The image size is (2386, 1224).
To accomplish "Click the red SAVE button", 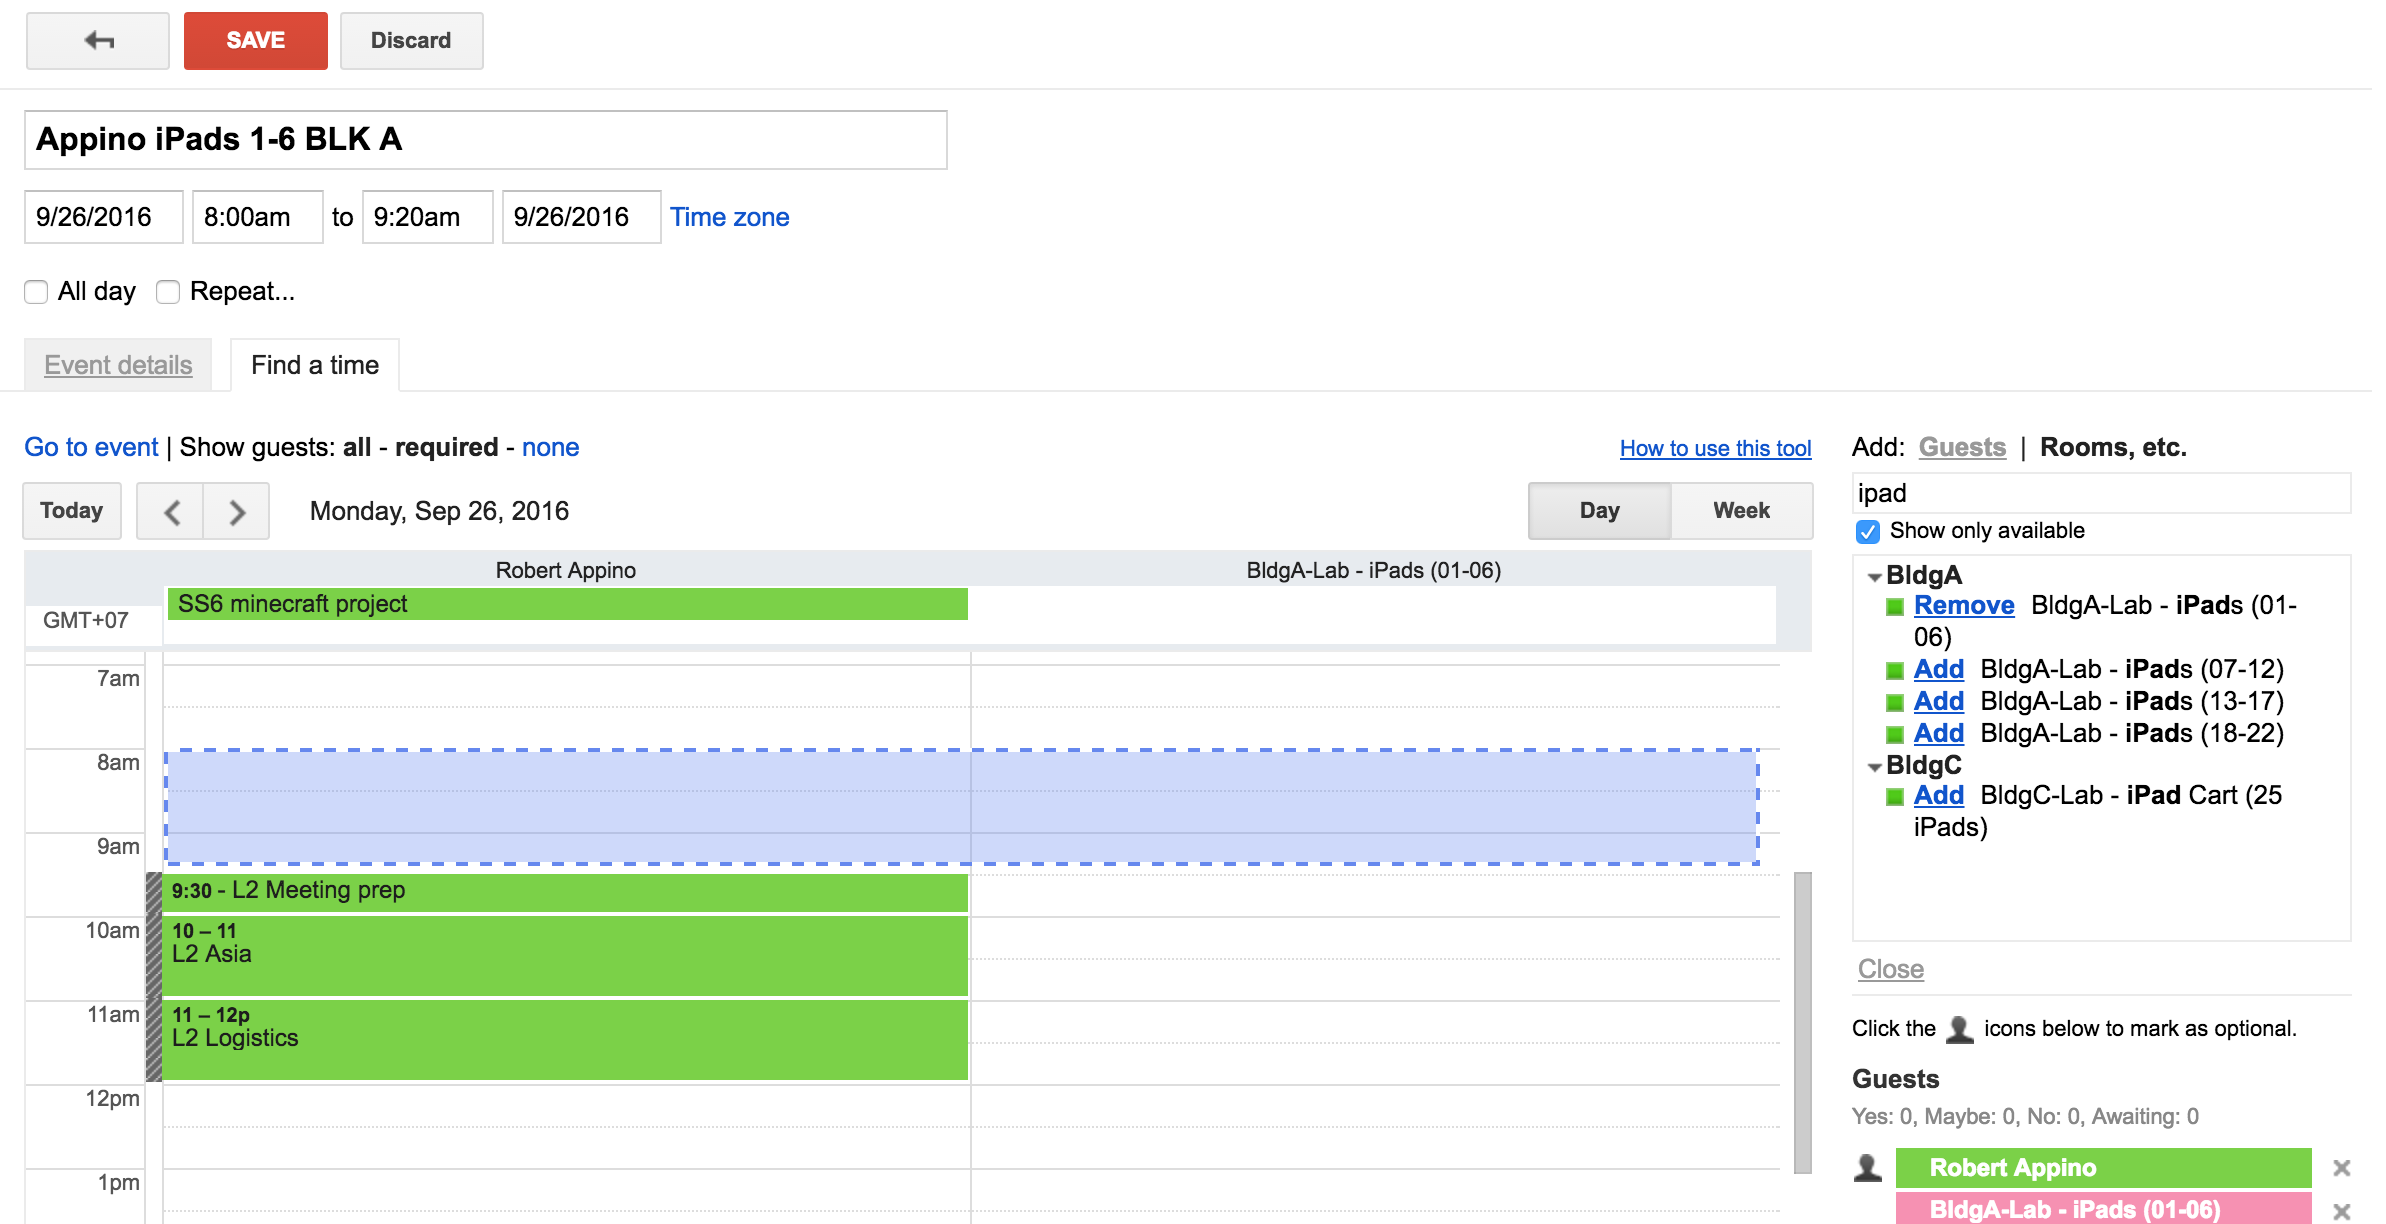I will [x=255, y=41].
